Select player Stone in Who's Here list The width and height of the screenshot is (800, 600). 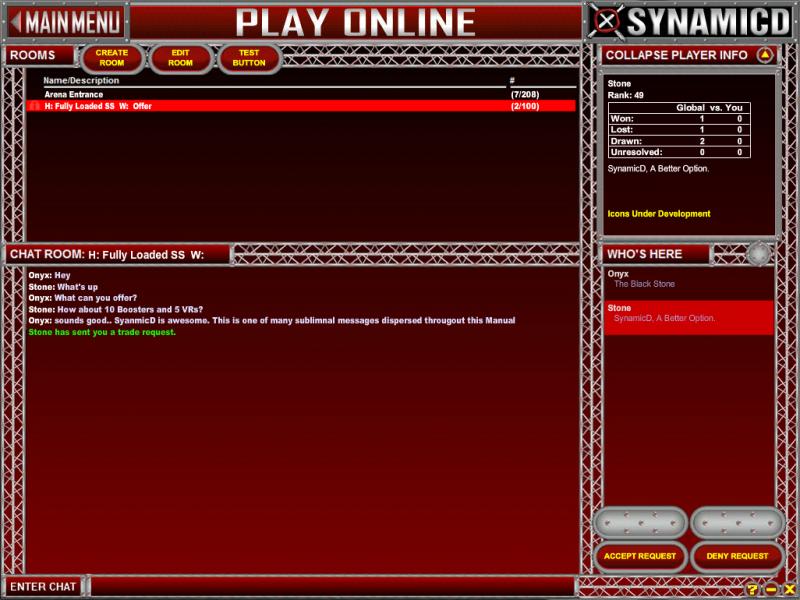688,313
